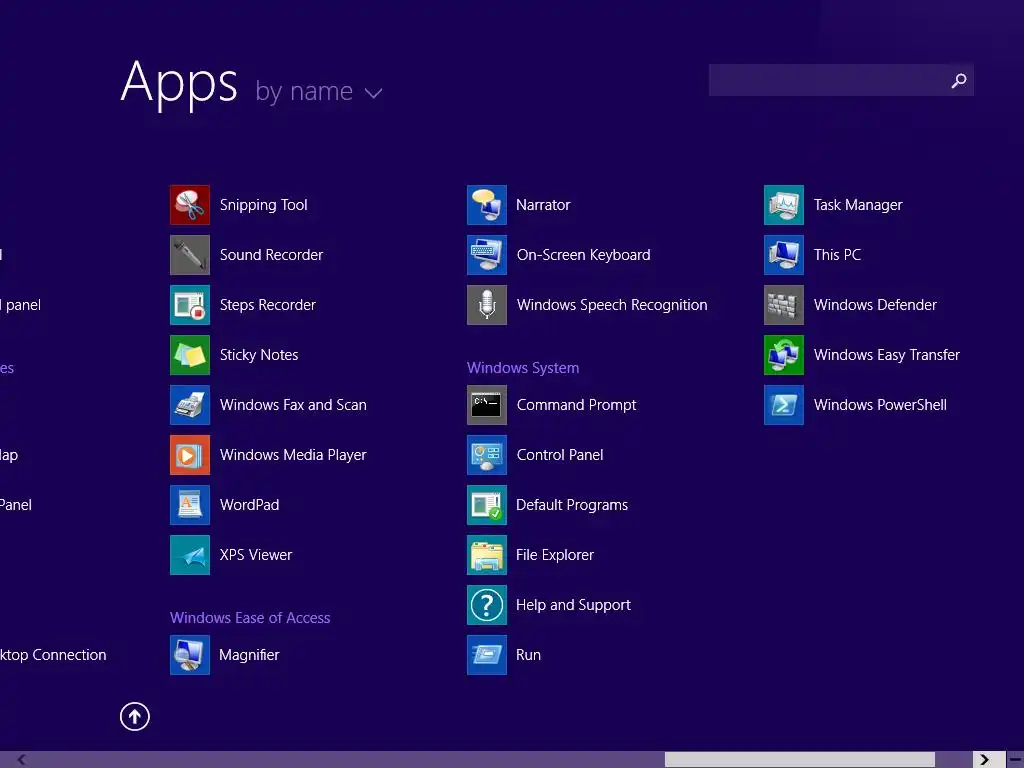Image resolution: width=1024 pixels, height=768 pixels.
Task: Click the search magnifier icon
Action: [x=959, y=80]
